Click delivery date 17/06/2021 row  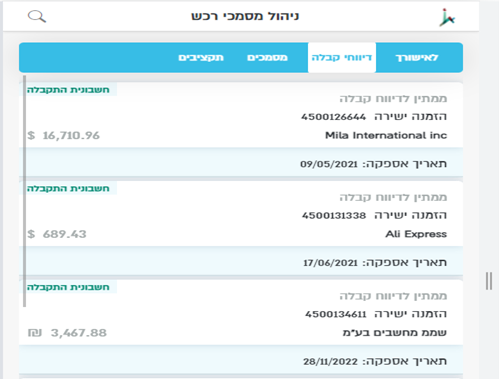pyautogui.click(x=241, y=261)
